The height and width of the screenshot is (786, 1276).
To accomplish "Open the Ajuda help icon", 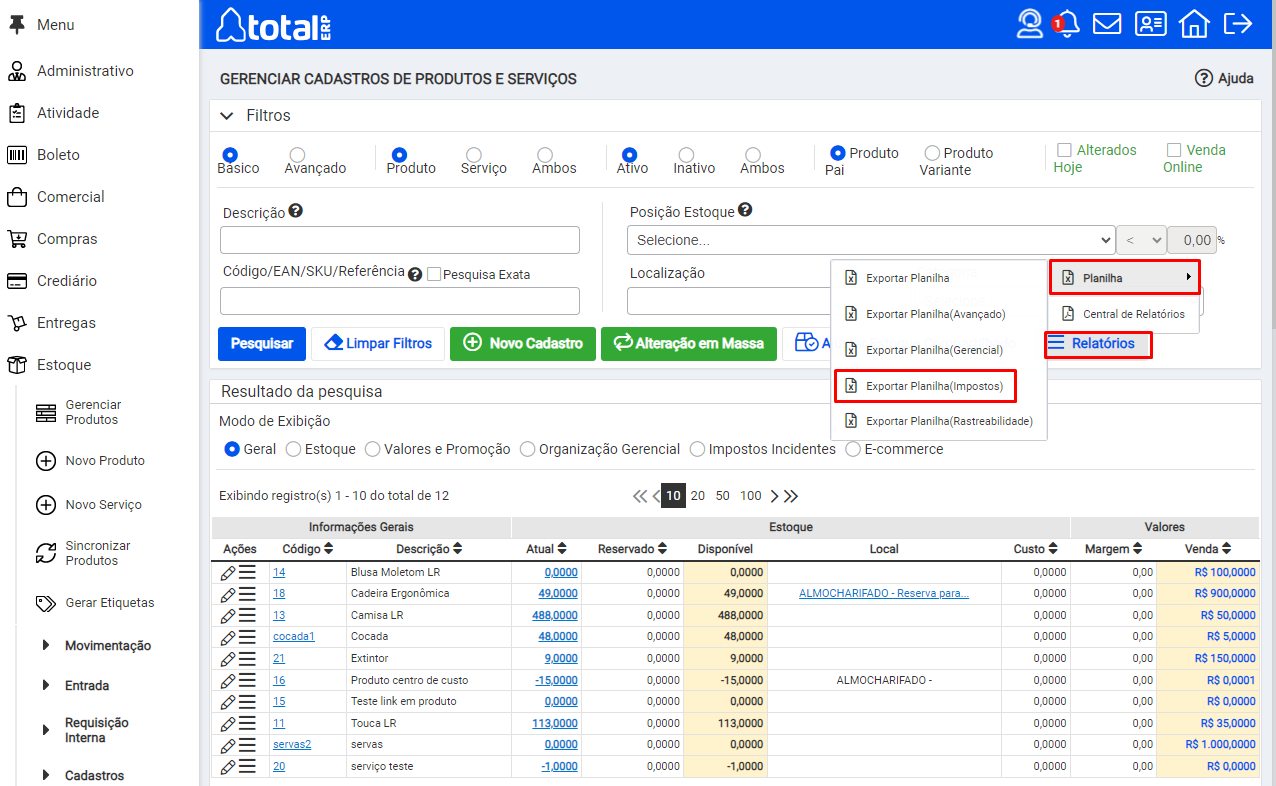I will (x=1204, y=78).
